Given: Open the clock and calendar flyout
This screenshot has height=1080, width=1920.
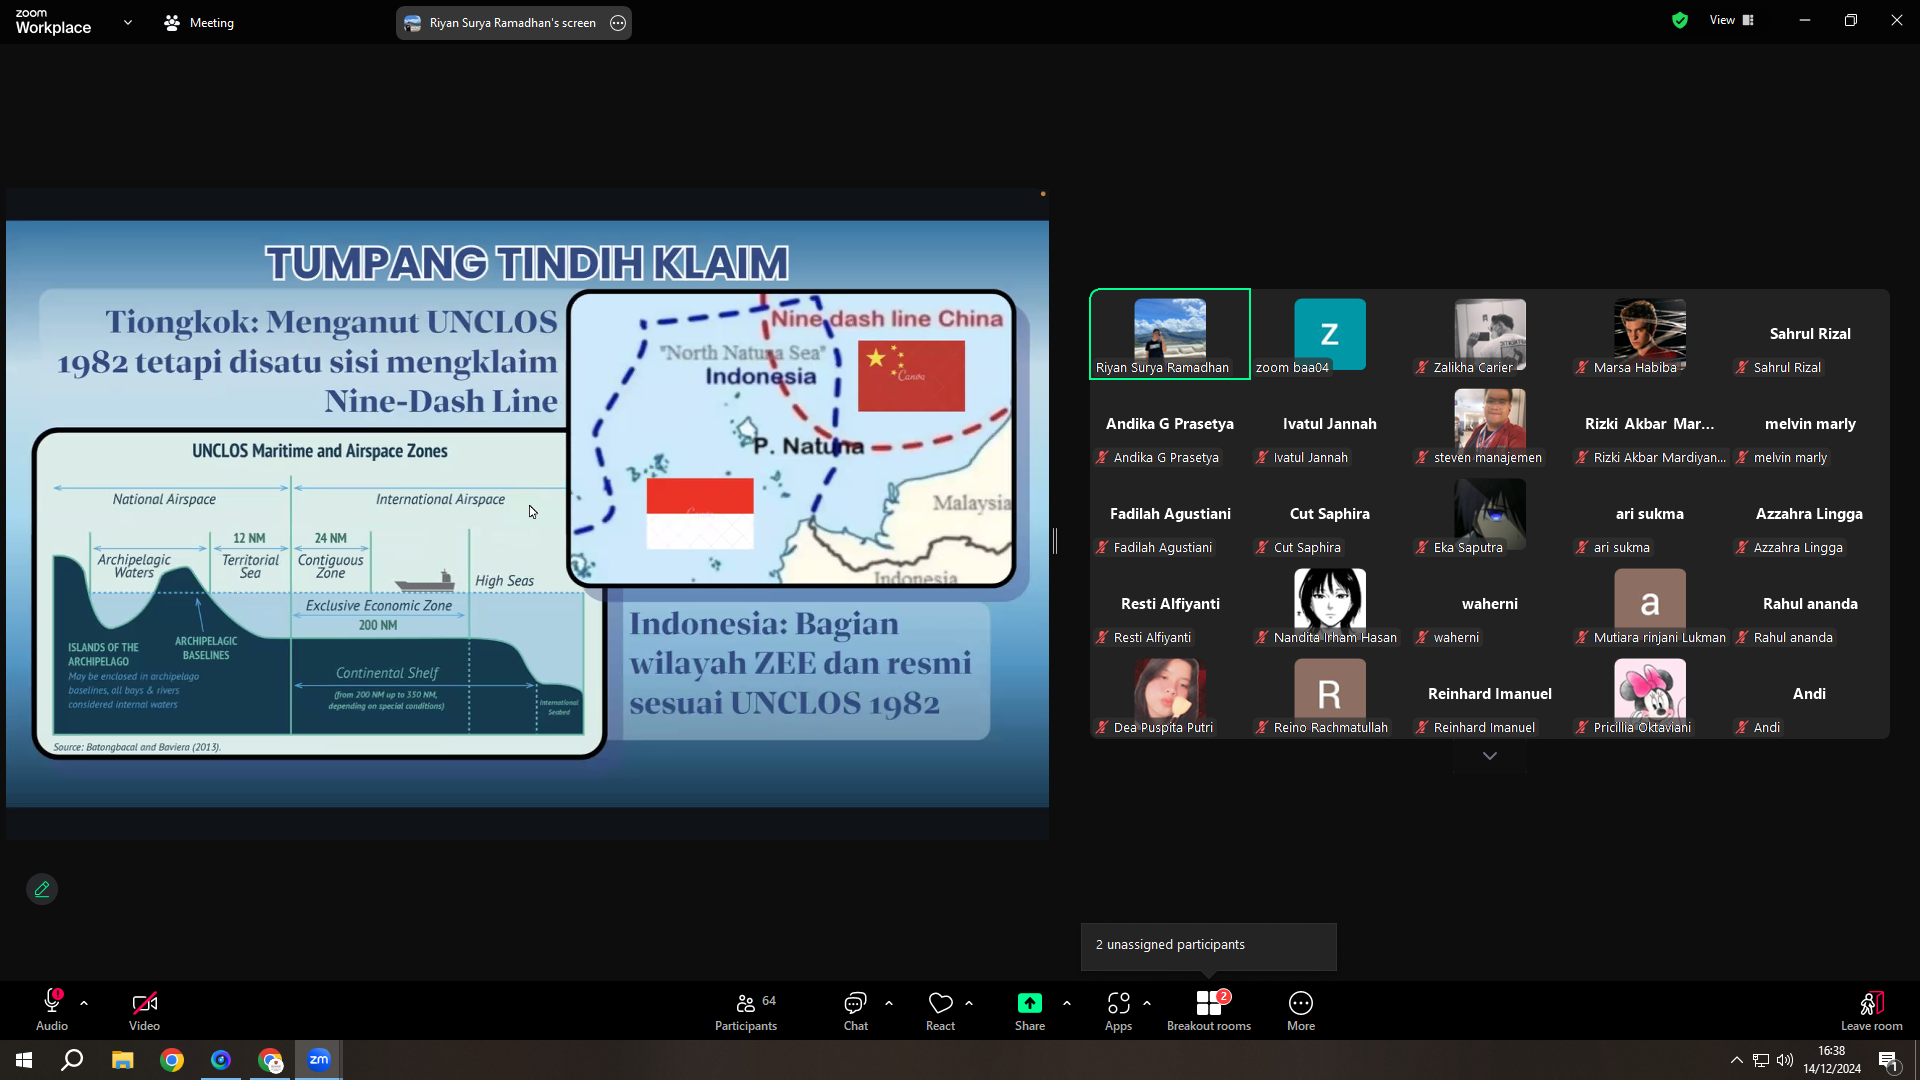Looking at the screenshot, I should [1832, 1060].
